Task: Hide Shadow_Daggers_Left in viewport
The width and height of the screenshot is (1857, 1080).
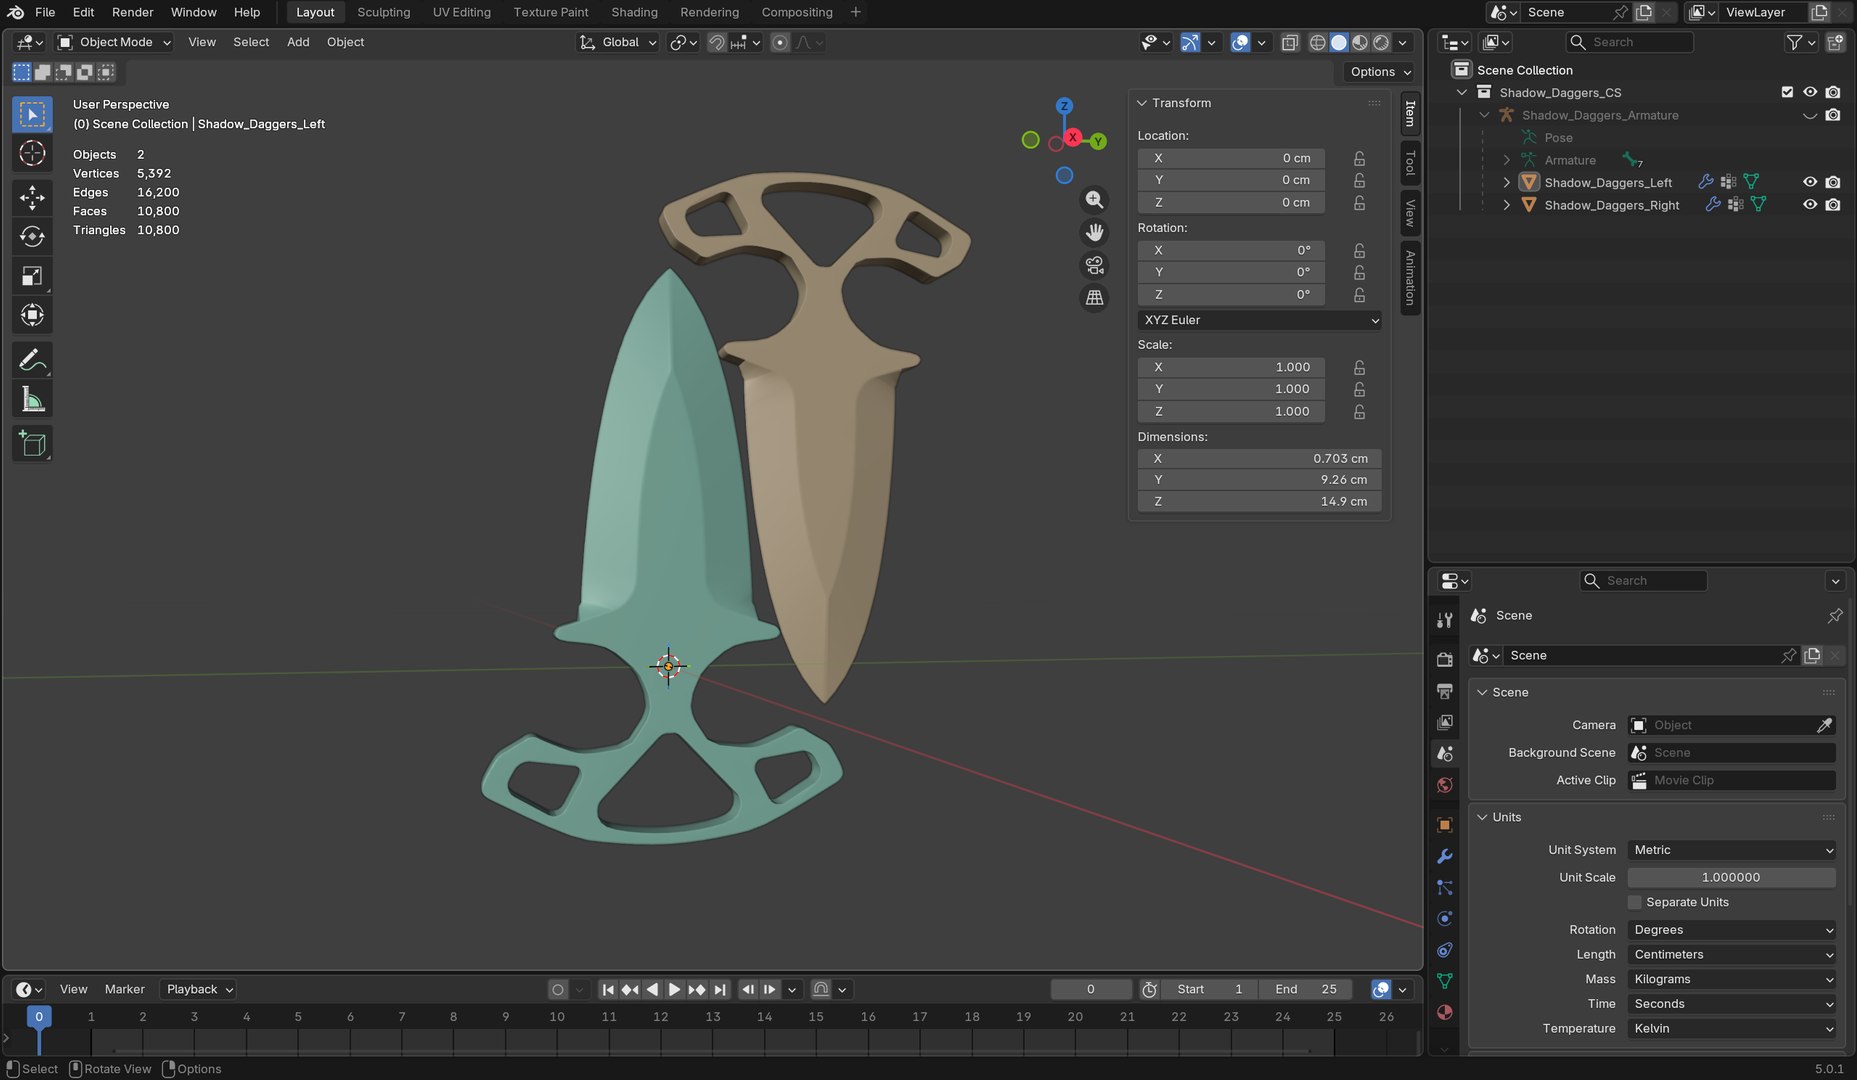Action: coord(1810,182)
